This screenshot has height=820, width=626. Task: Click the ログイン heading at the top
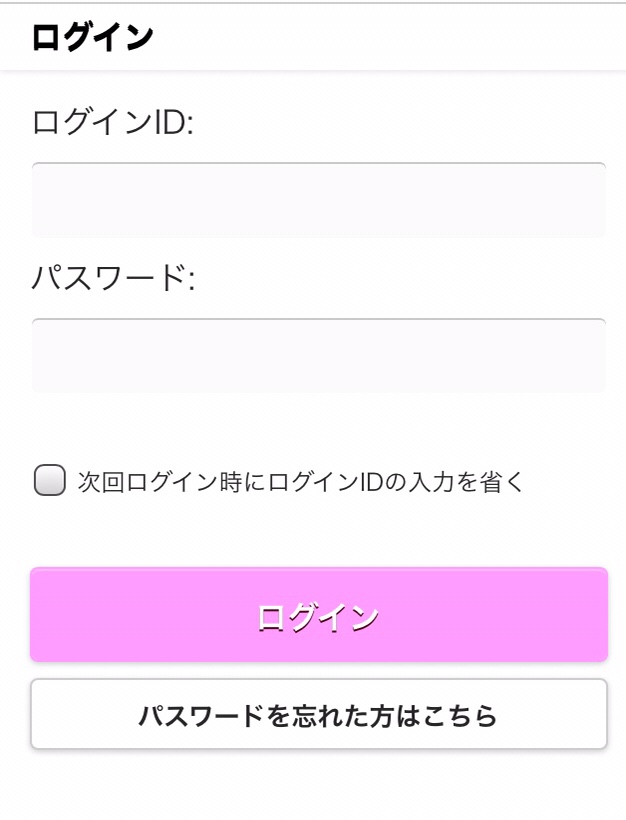(x=92, y=38)
